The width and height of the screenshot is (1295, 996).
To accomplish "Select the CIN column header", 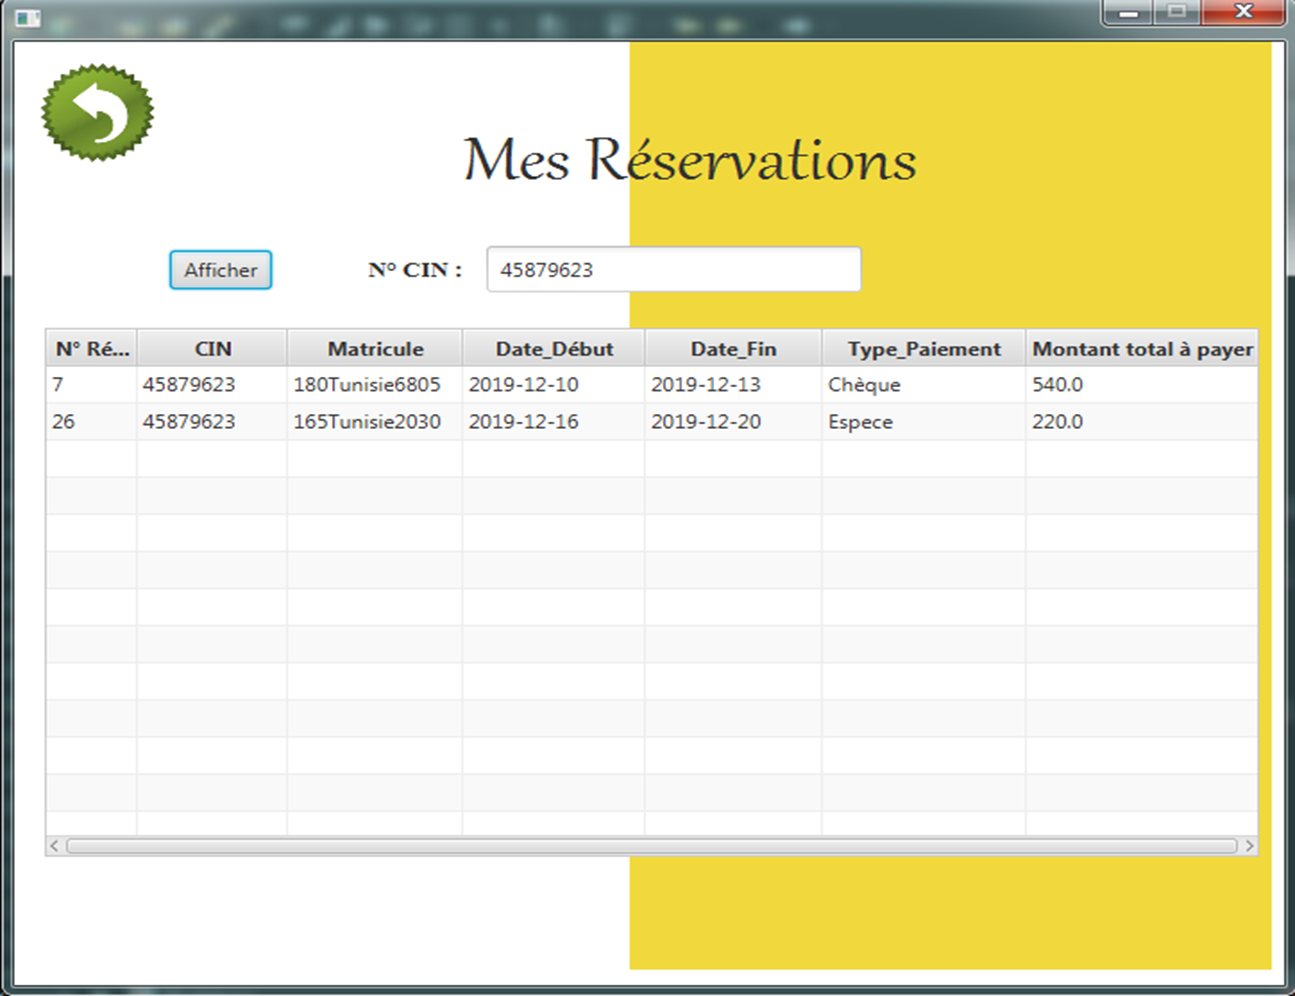I will (211, 348).
